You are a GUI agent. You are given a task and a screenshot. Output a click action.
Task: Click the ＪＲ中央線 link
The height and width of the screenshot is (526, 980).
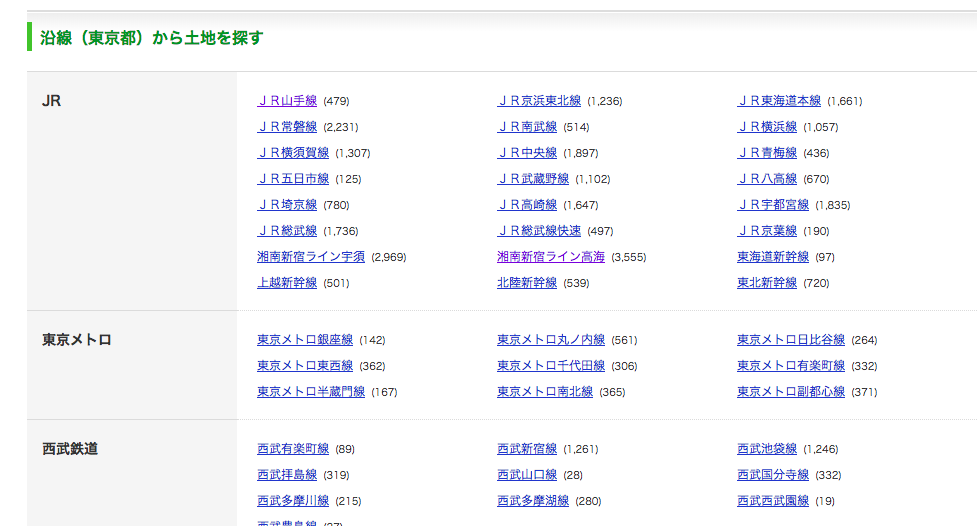[527, 153]
